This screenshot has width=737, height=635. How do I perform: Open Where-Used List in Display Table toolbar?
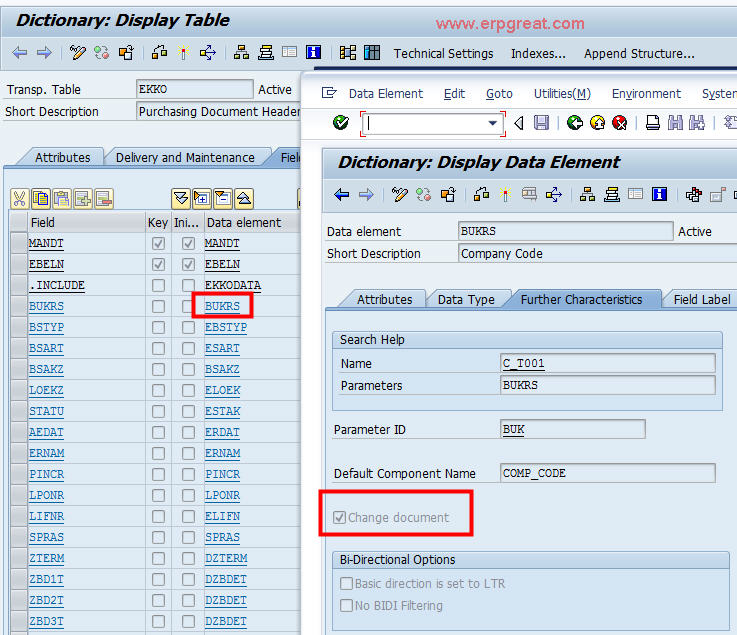208,53
